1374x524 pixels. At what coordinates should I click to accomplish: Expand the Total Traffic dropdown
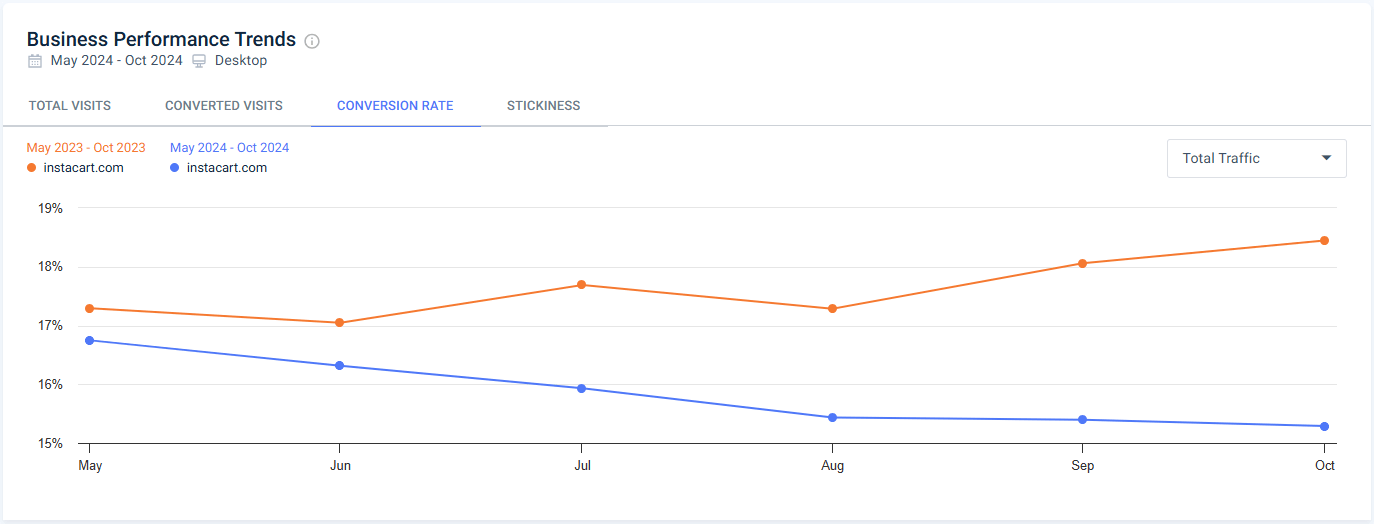1256,158
